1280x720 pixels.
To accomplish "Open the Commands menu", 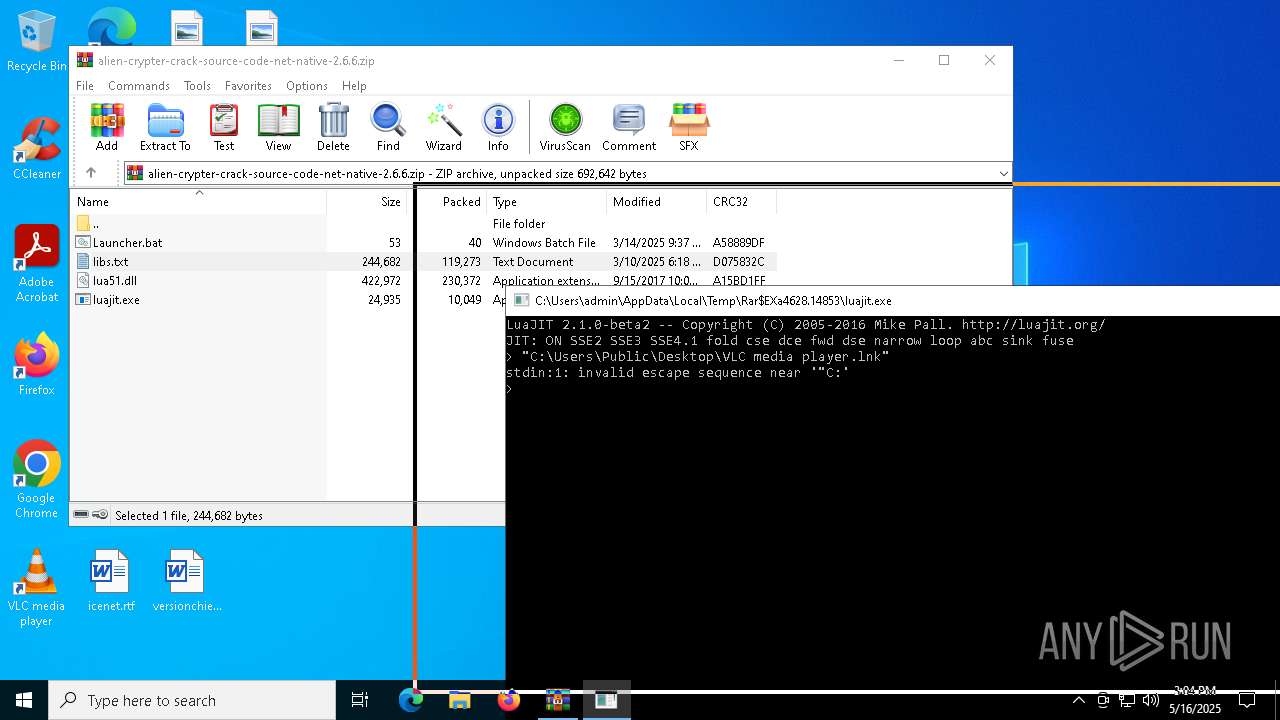I will click(139, 86).
